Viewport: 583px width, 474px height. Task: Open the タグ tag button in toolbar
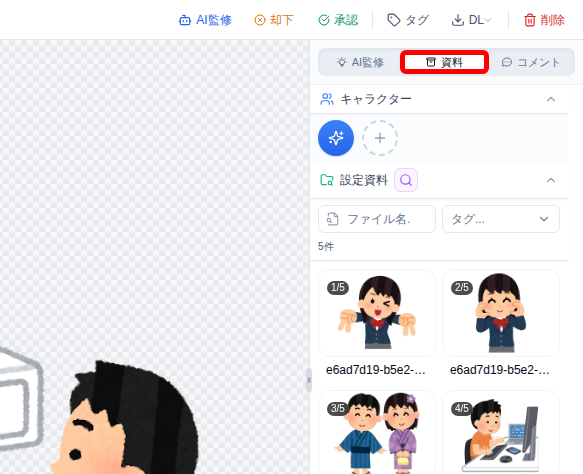[408, 20]
